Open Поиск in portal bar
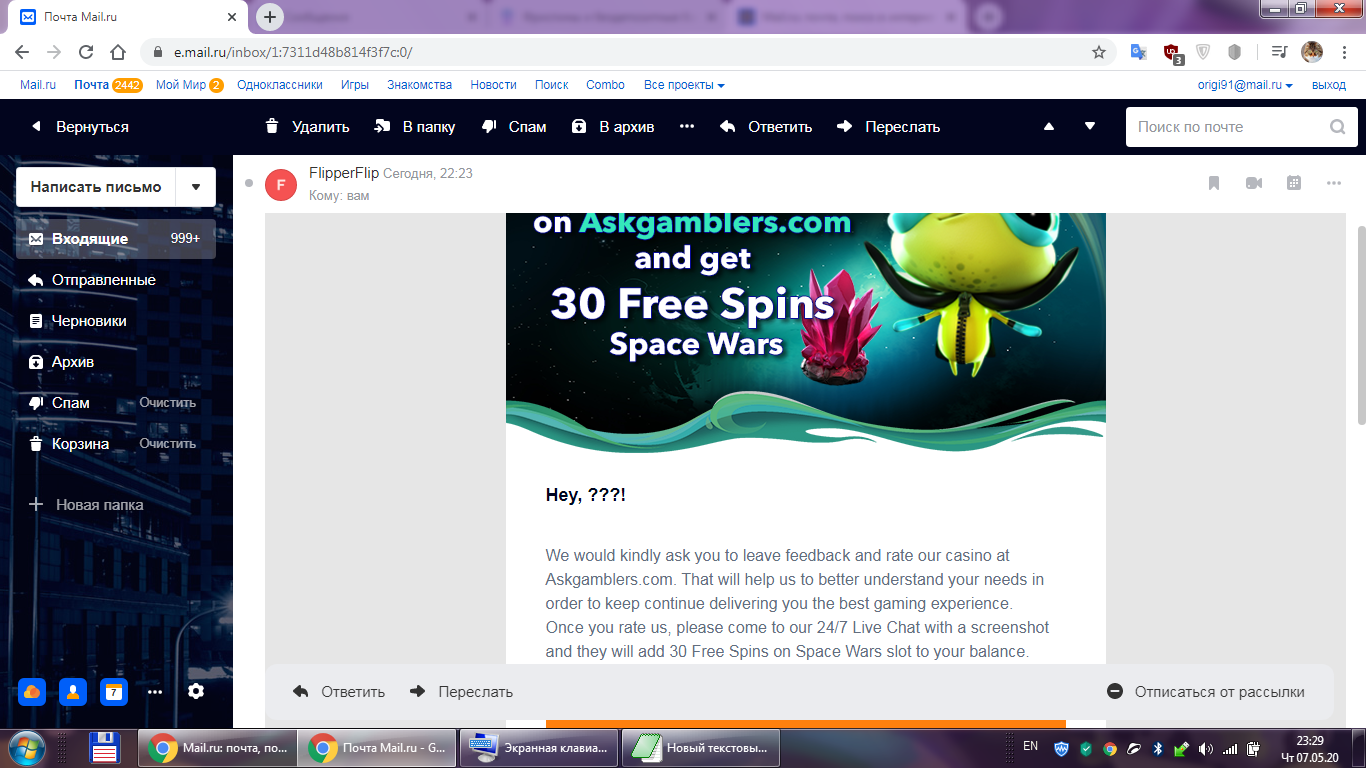 click(552, 85)
